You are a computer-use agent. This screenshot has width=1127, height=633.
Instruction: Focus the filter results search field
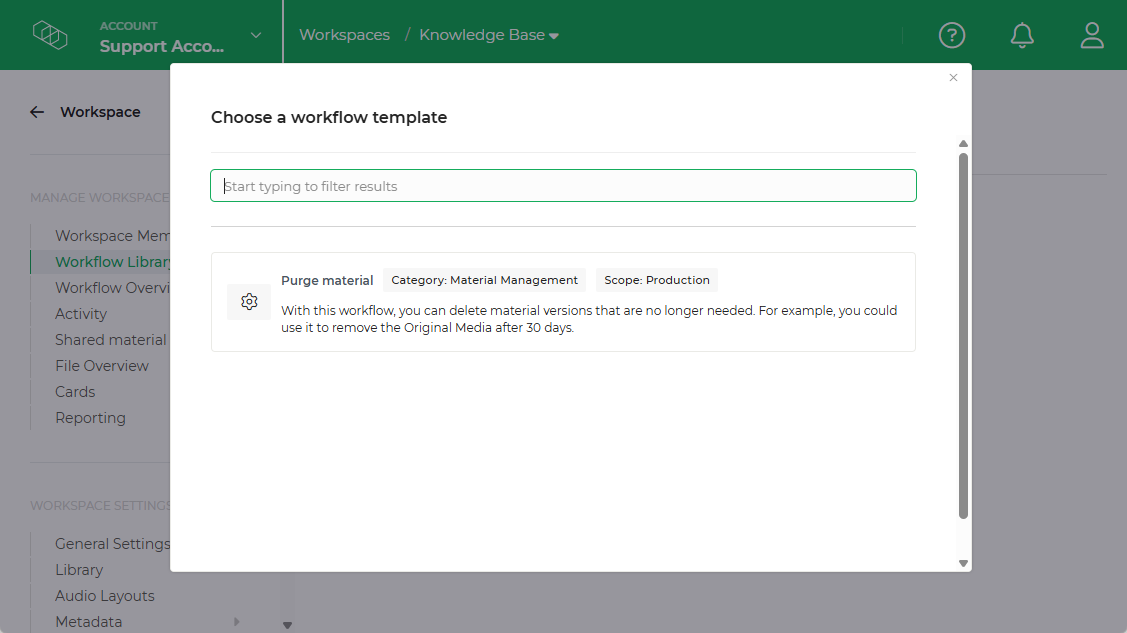pos(564,185)
